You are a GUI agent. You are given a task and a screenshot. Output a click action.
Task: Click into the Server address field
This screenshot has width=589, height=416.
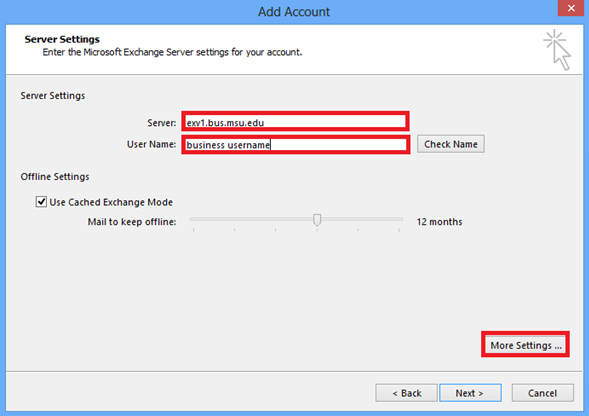point(296,122)
